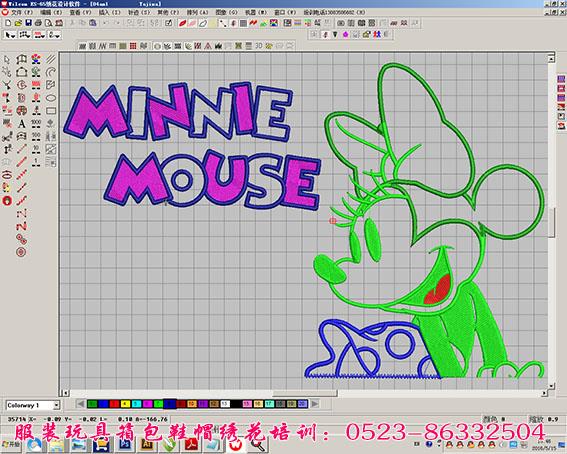The width and height of the screenshot is (567, 454).
Task: Click the 3D view icon
Action: 259,46
